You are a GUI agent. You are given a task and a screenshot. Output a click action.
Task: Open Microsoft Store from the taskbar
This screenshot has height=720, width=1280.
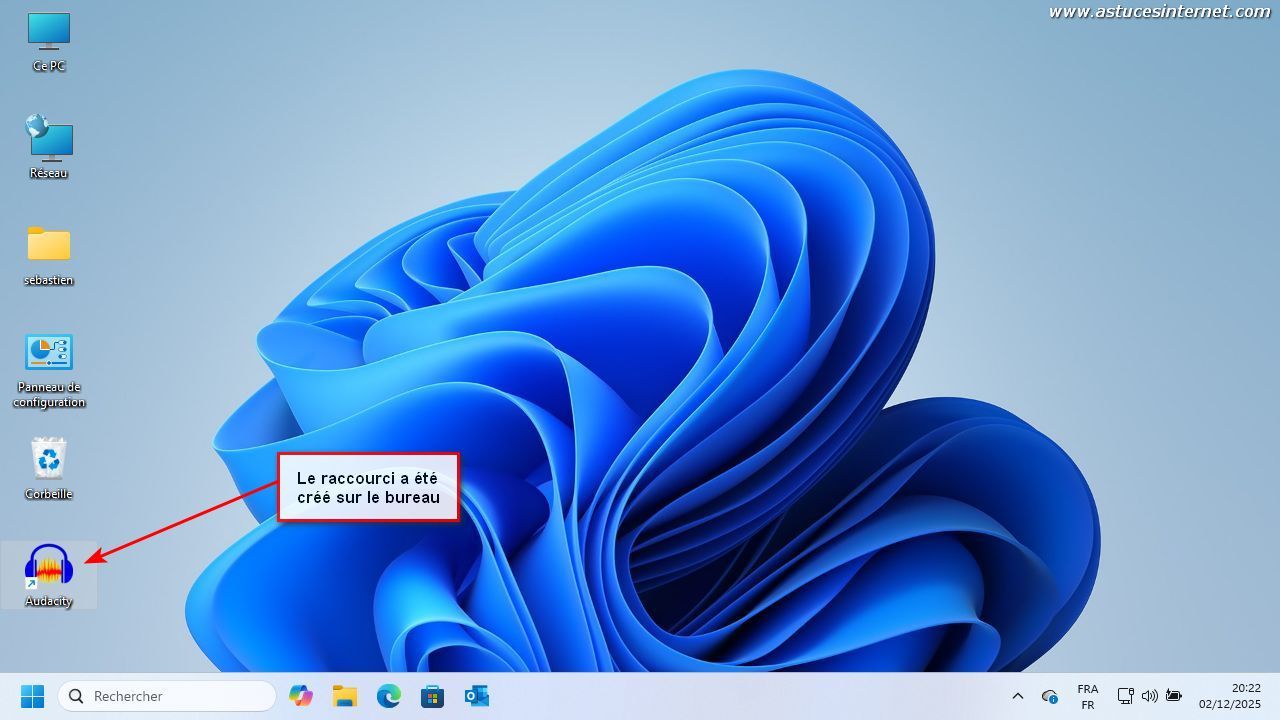[x=432, y=696]
